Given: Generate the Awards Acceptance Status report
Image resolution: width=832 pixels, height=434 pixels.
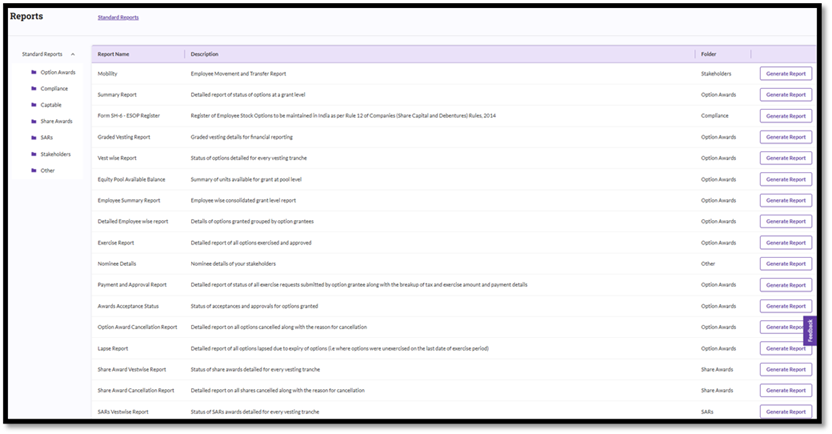Looking at the screenshot, I should tap(786, 306).
